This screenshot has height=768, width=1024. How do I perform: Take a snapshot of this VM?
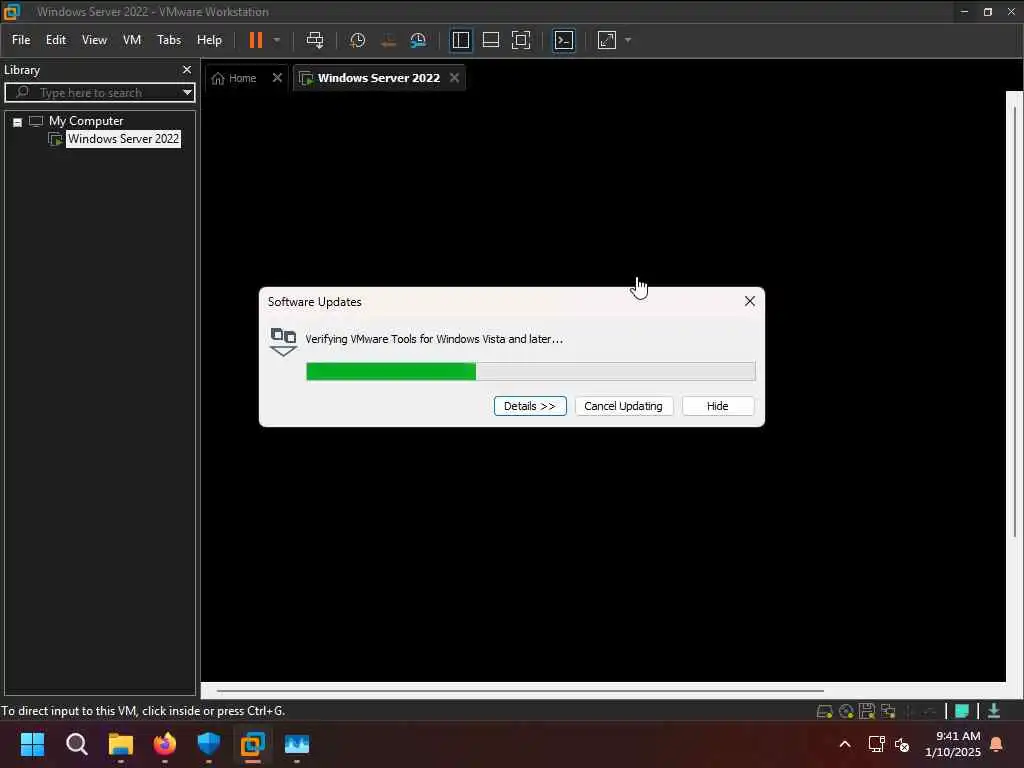pyautogui.click(x=357, y=40)
